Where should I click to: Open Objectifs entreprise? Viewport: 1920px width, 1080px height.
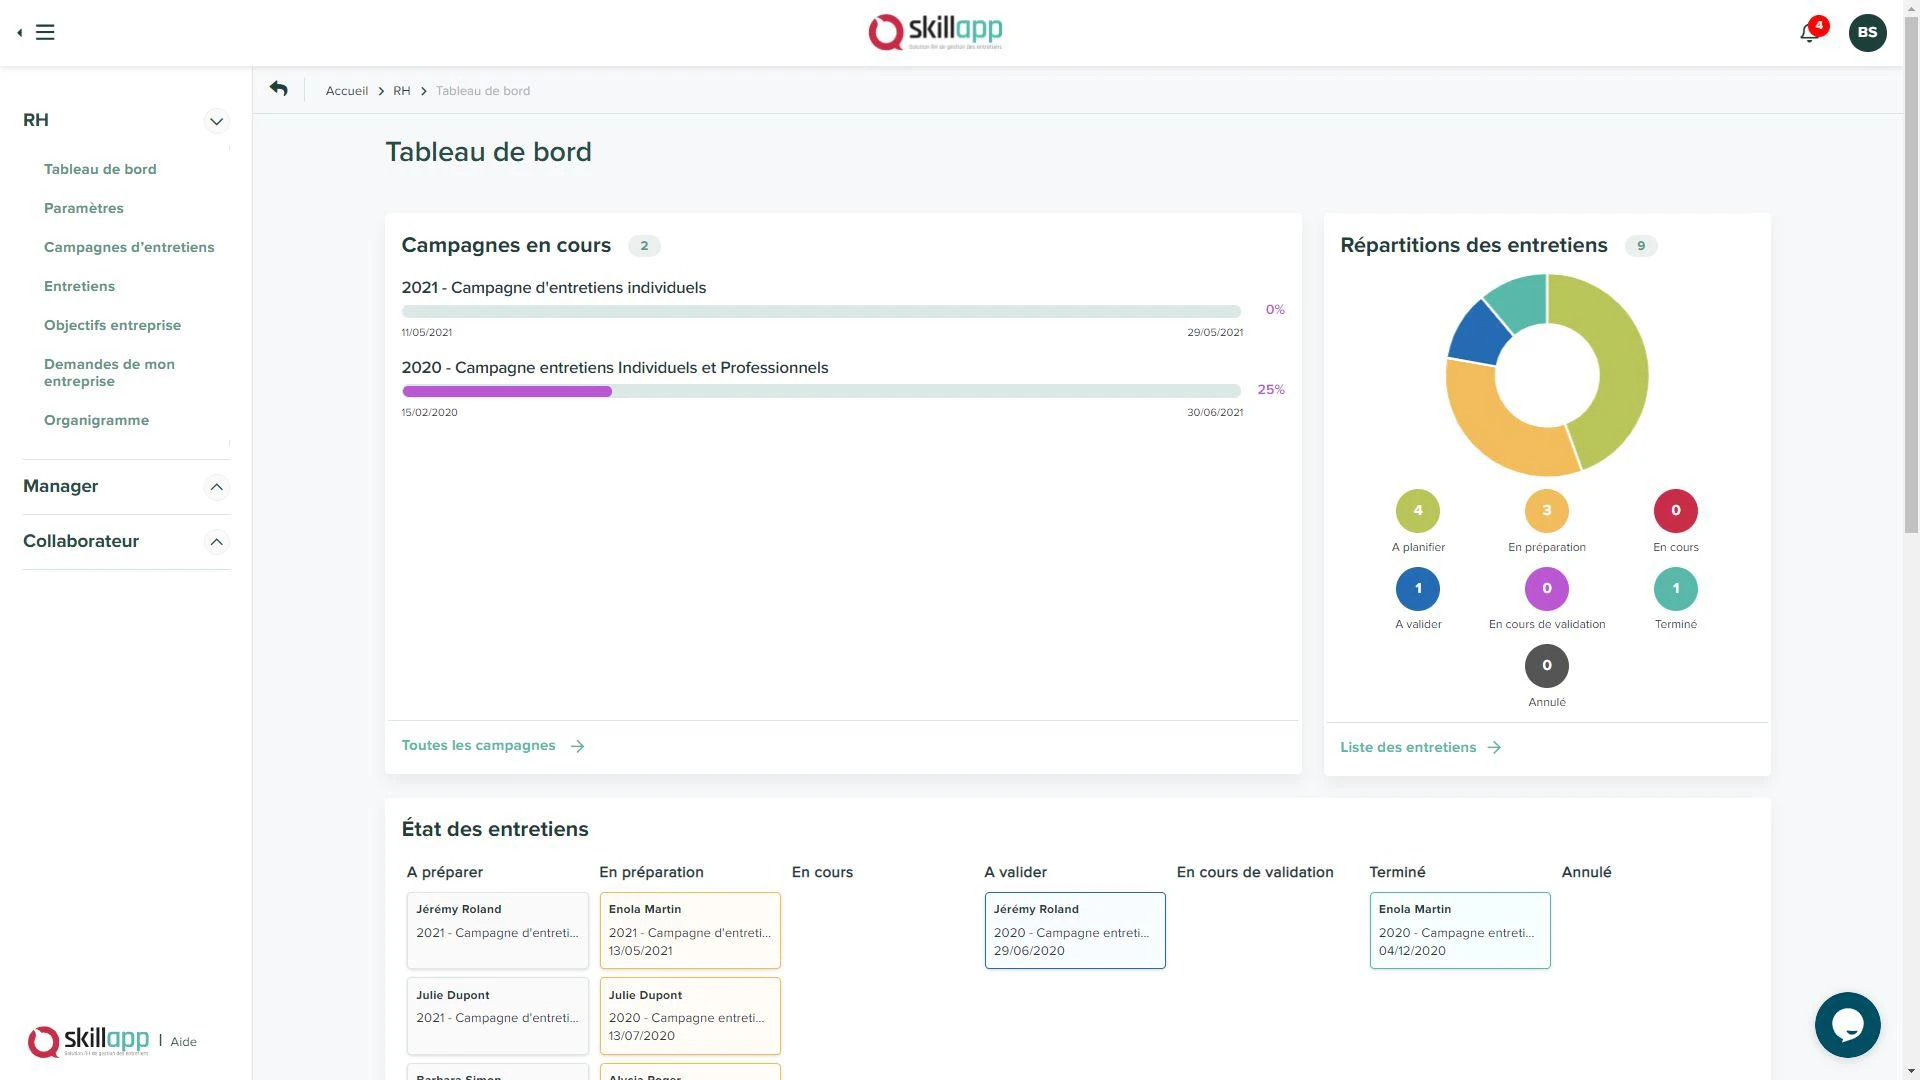tap(112, 325)
